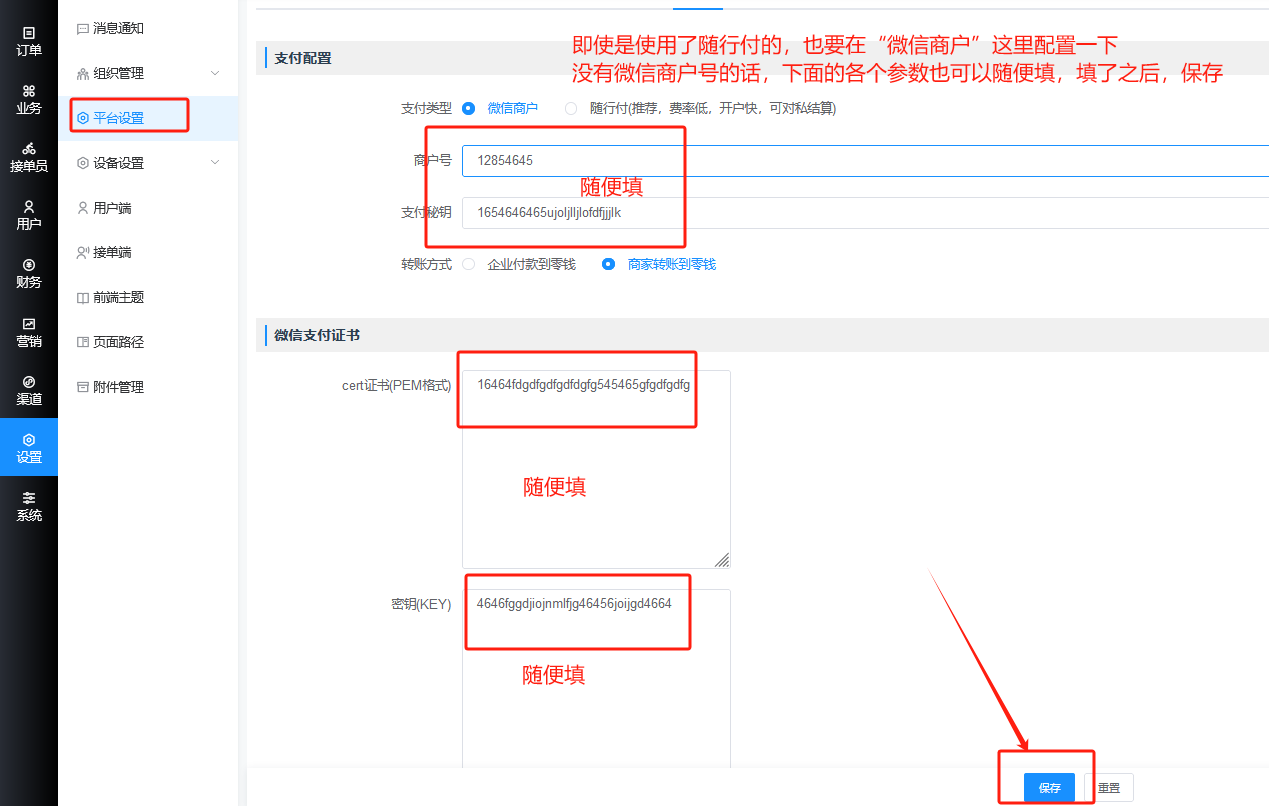The width and height of the screenshot is (1269, 806).
Task: Expand the 设备设置 submenu chevron
Action: (215, 163)
